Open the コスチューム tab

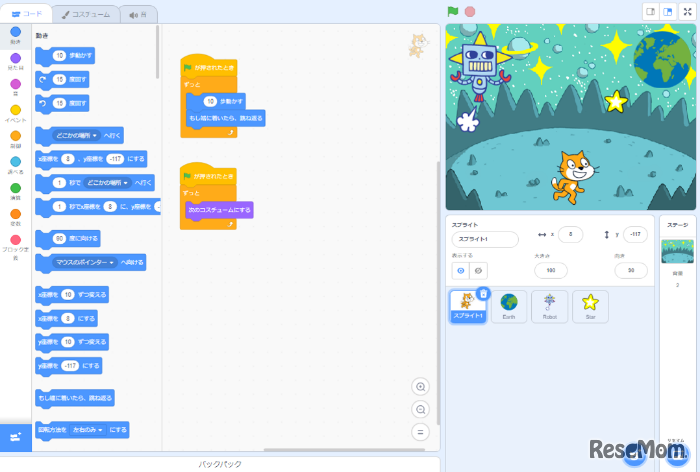click(x=86, y=15)
